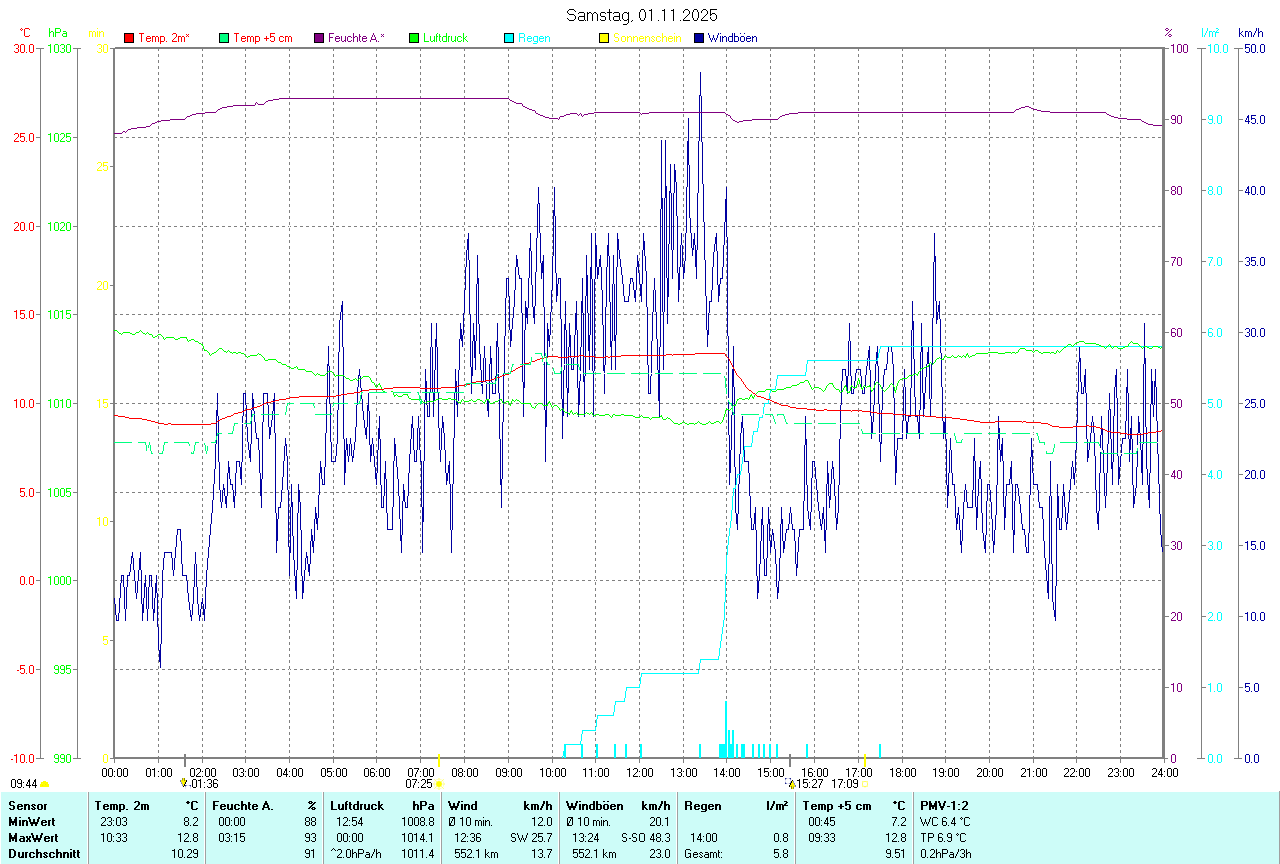1280x864 pixels.
Task: Click the purple Feuchte A. legend square
Action: click(x=319, y=38)
